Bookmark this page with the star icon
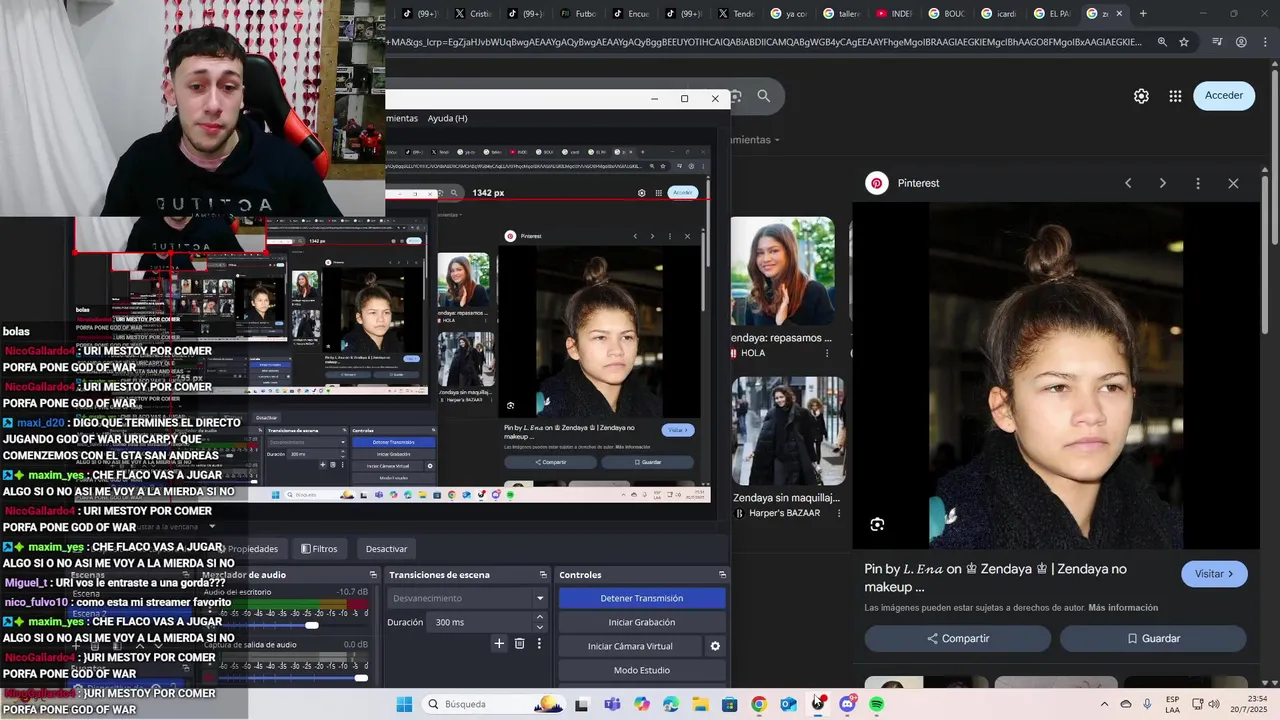 [1184, 42]
